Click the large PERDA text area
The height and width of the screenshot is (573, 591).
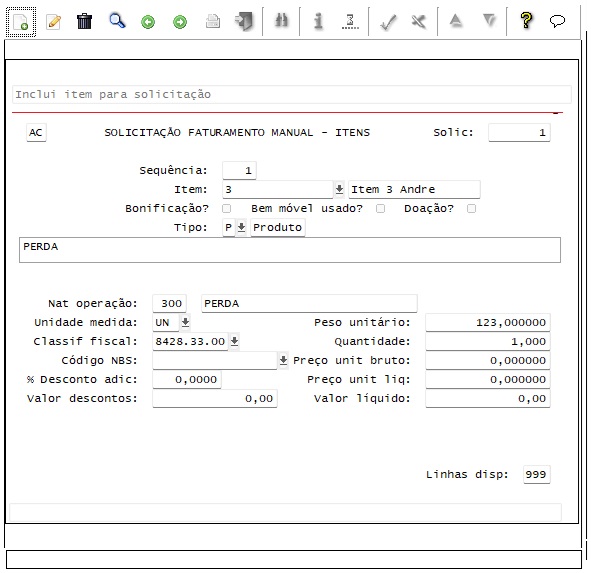tap(290, 250)
